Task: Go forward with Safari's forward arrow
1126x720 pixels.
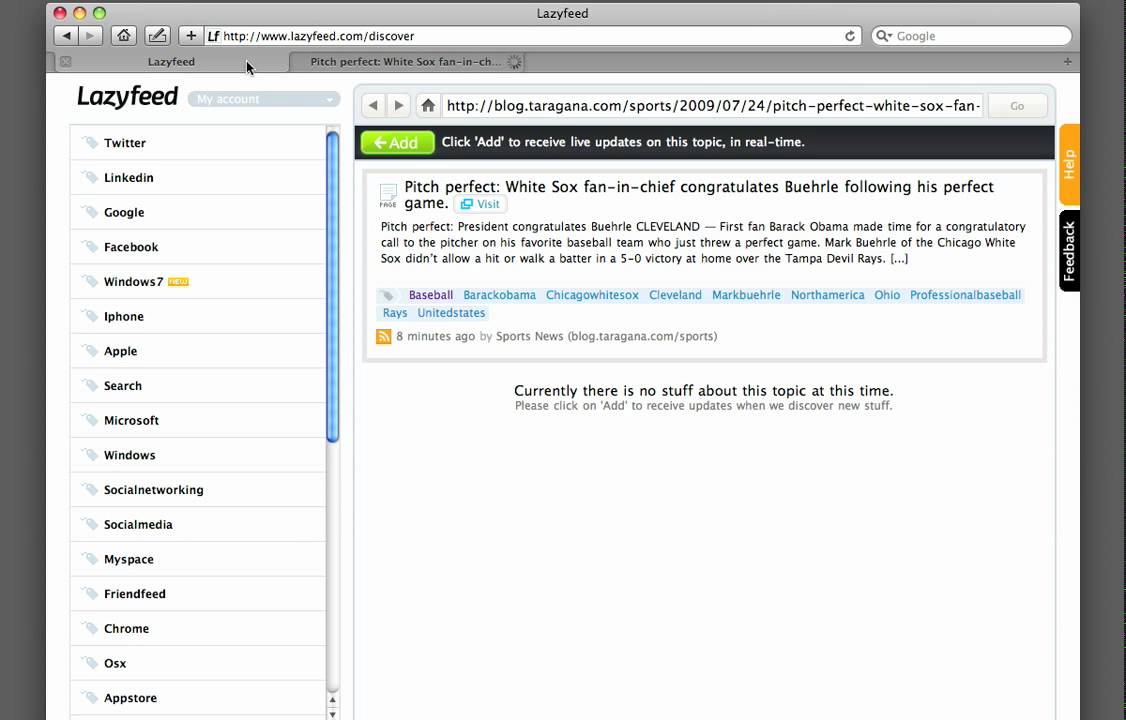Action: pos(90,36)
